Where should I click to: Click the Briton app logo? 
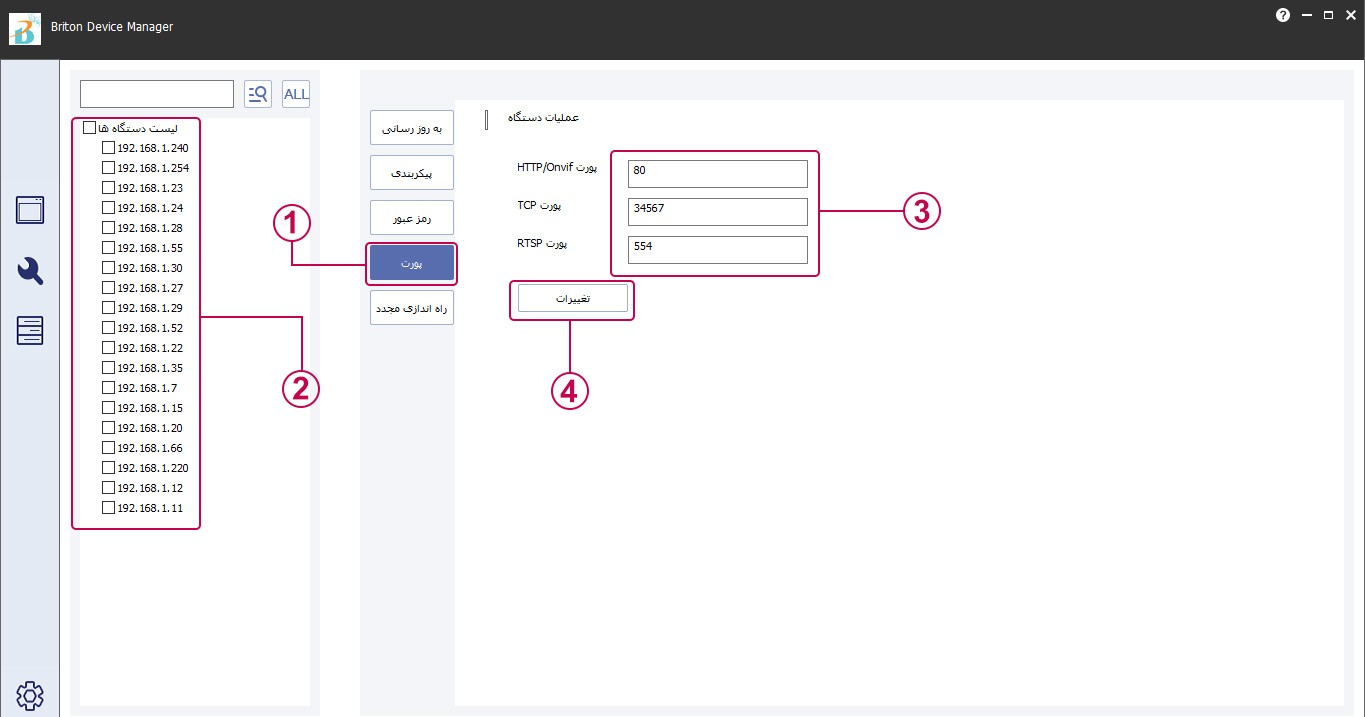[x=24, y=28]
